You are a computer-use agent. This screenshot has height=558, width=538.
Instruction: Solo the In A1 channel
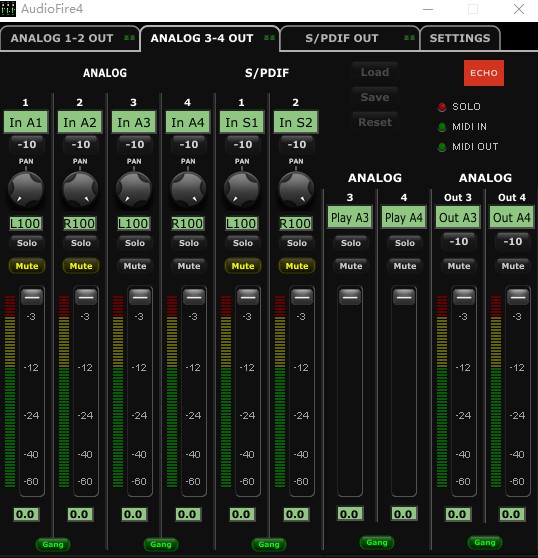point(27,243)
